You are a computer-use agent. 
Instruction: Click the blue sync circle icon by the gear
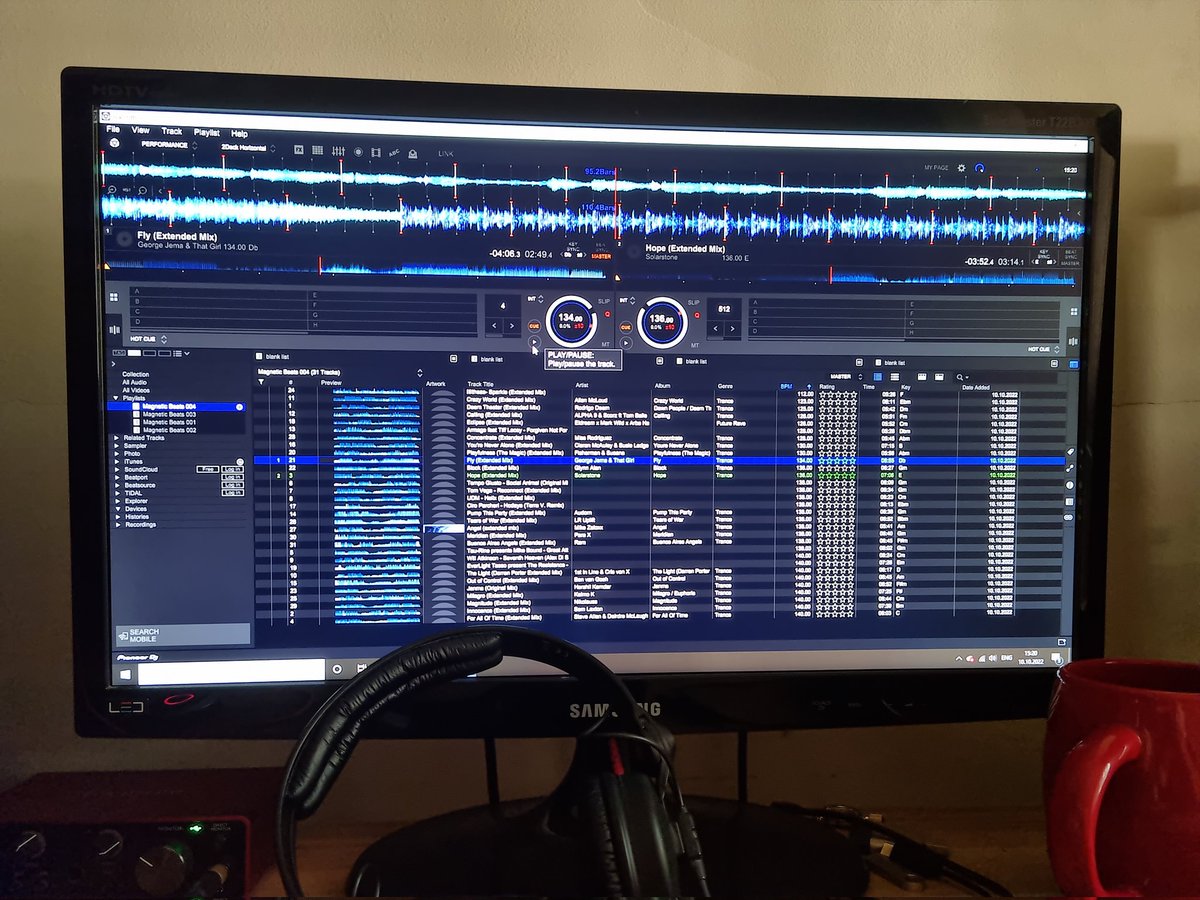click(x=980, y=168)
